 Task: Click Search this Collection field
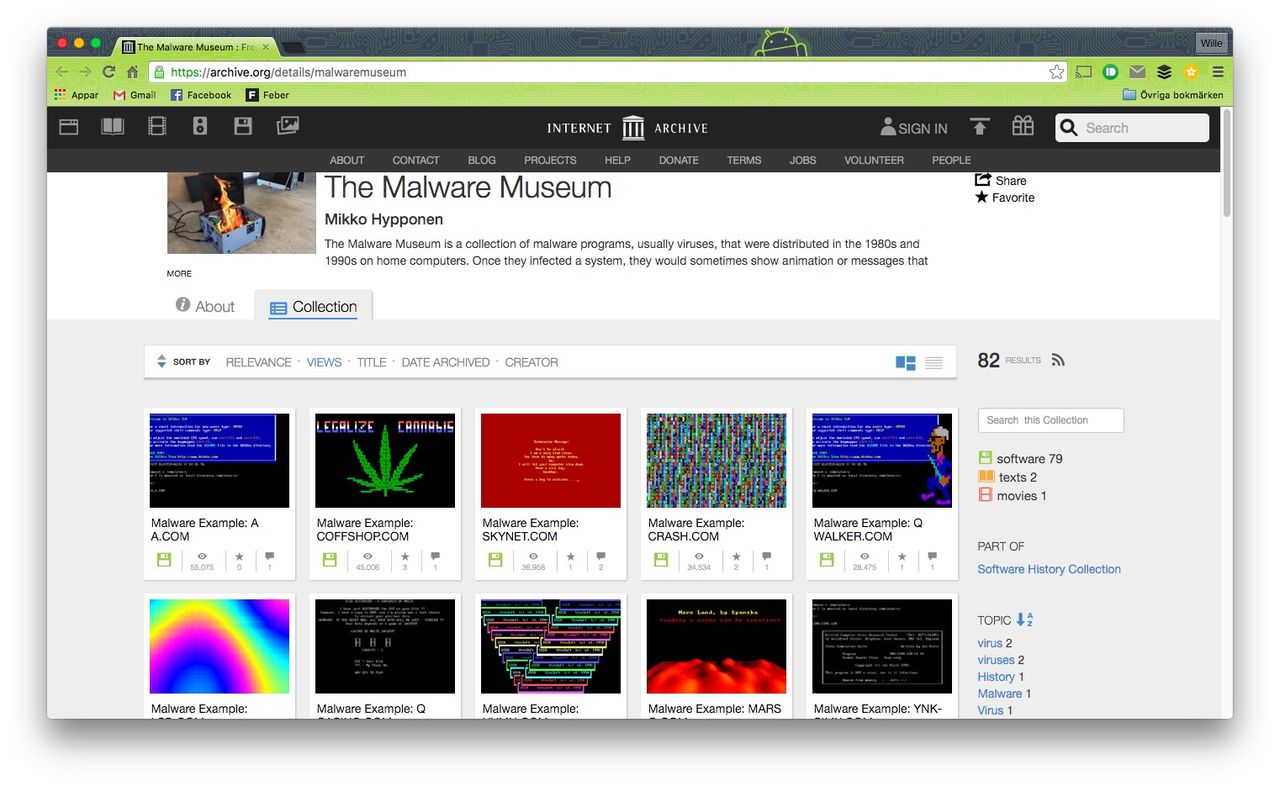pos(1051,420)
